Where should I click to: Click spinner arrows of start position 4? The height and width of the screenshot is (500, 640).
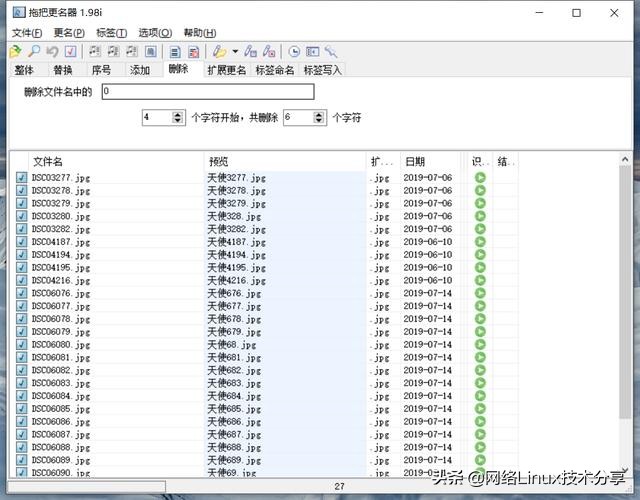(x=177, y=118)
